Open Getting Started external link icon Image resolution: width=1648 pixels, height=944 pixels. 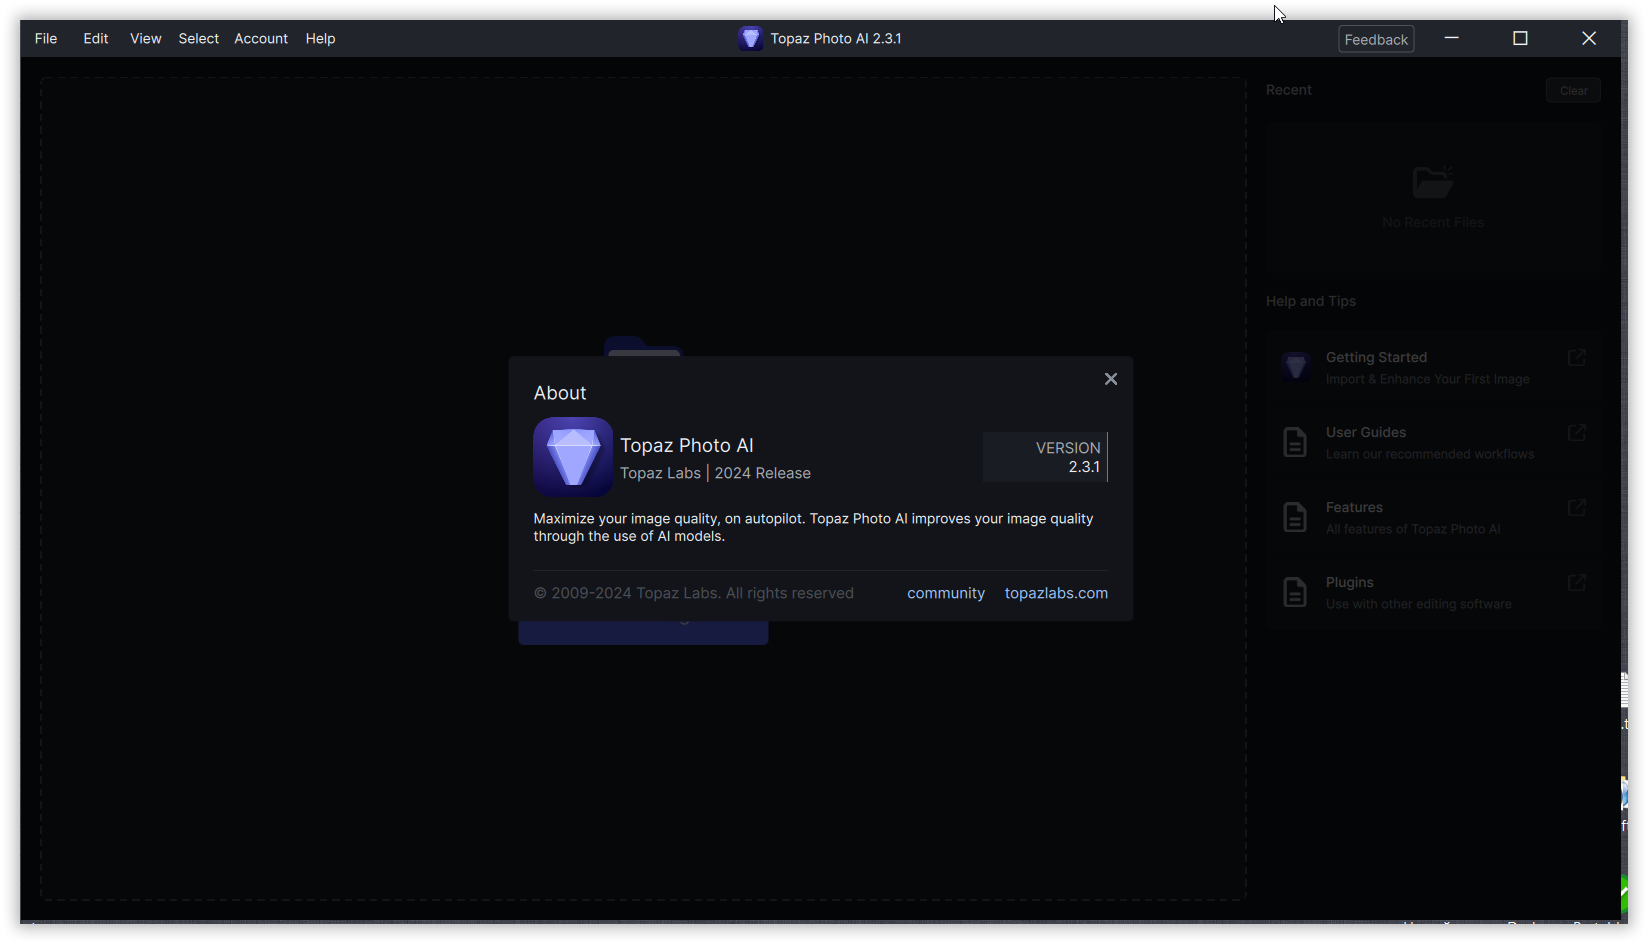click(x=1577, y=357)
